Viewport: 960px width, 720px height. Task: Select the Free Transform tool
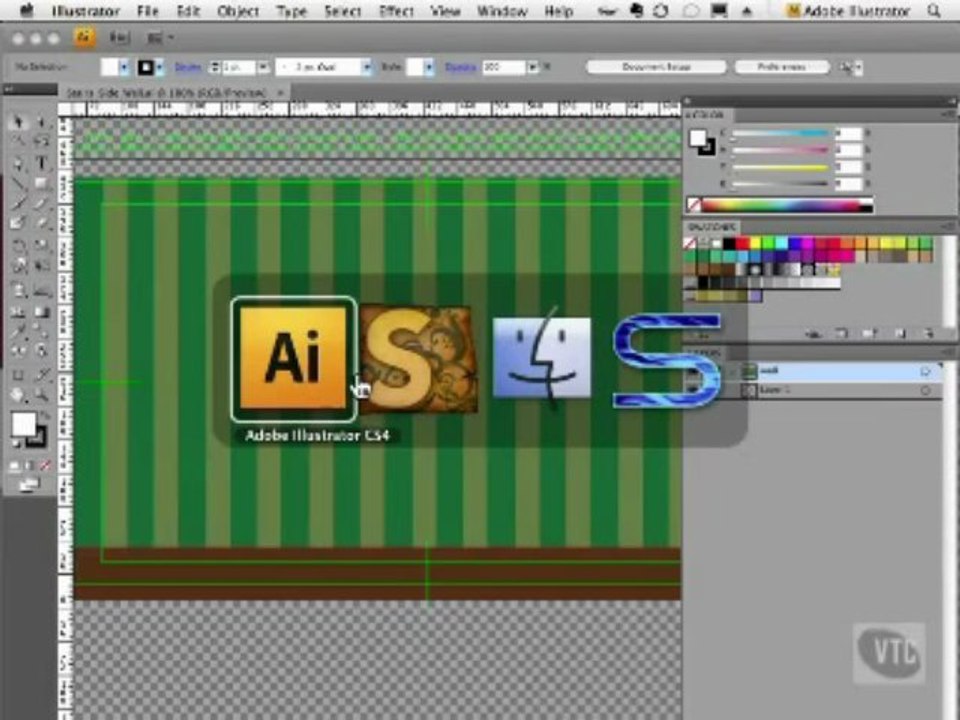(41, 266)
